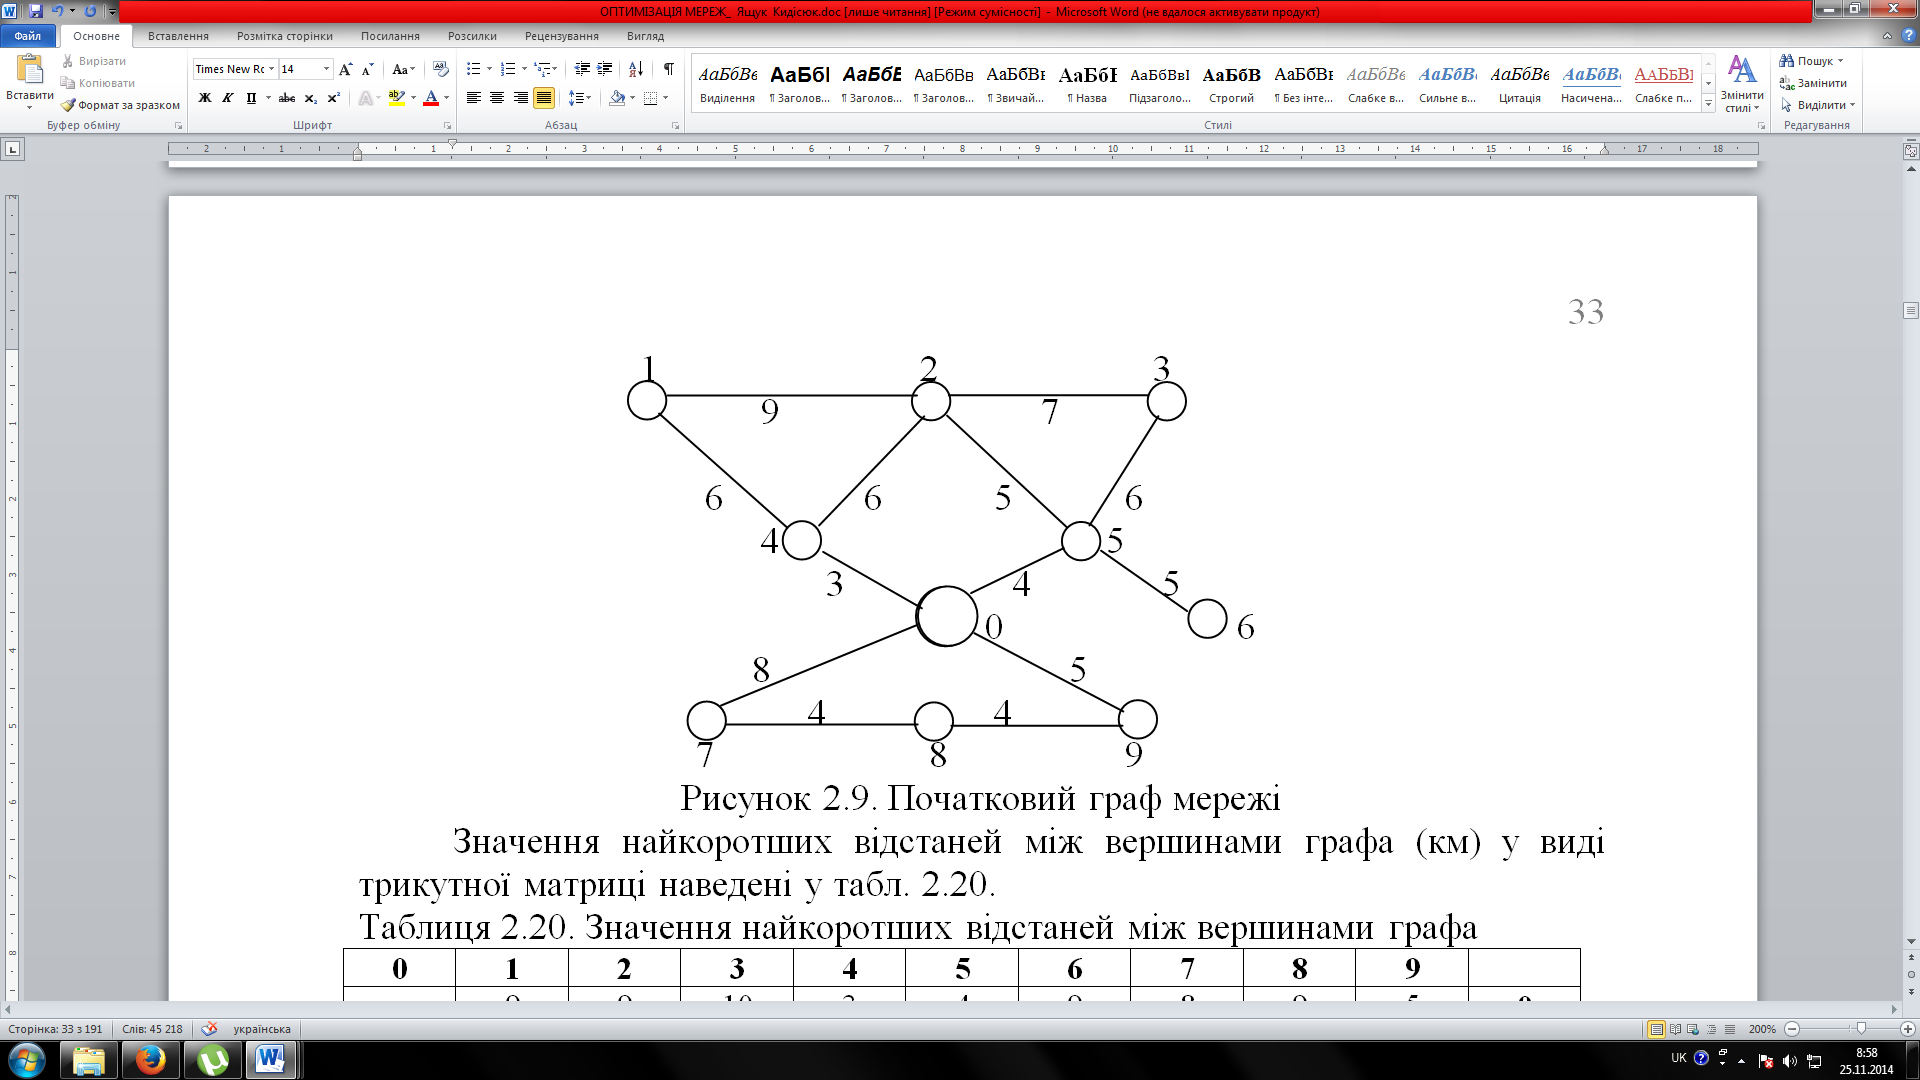Cut selection (Вирізати)
The image size is (1920, 1080).
95,61
